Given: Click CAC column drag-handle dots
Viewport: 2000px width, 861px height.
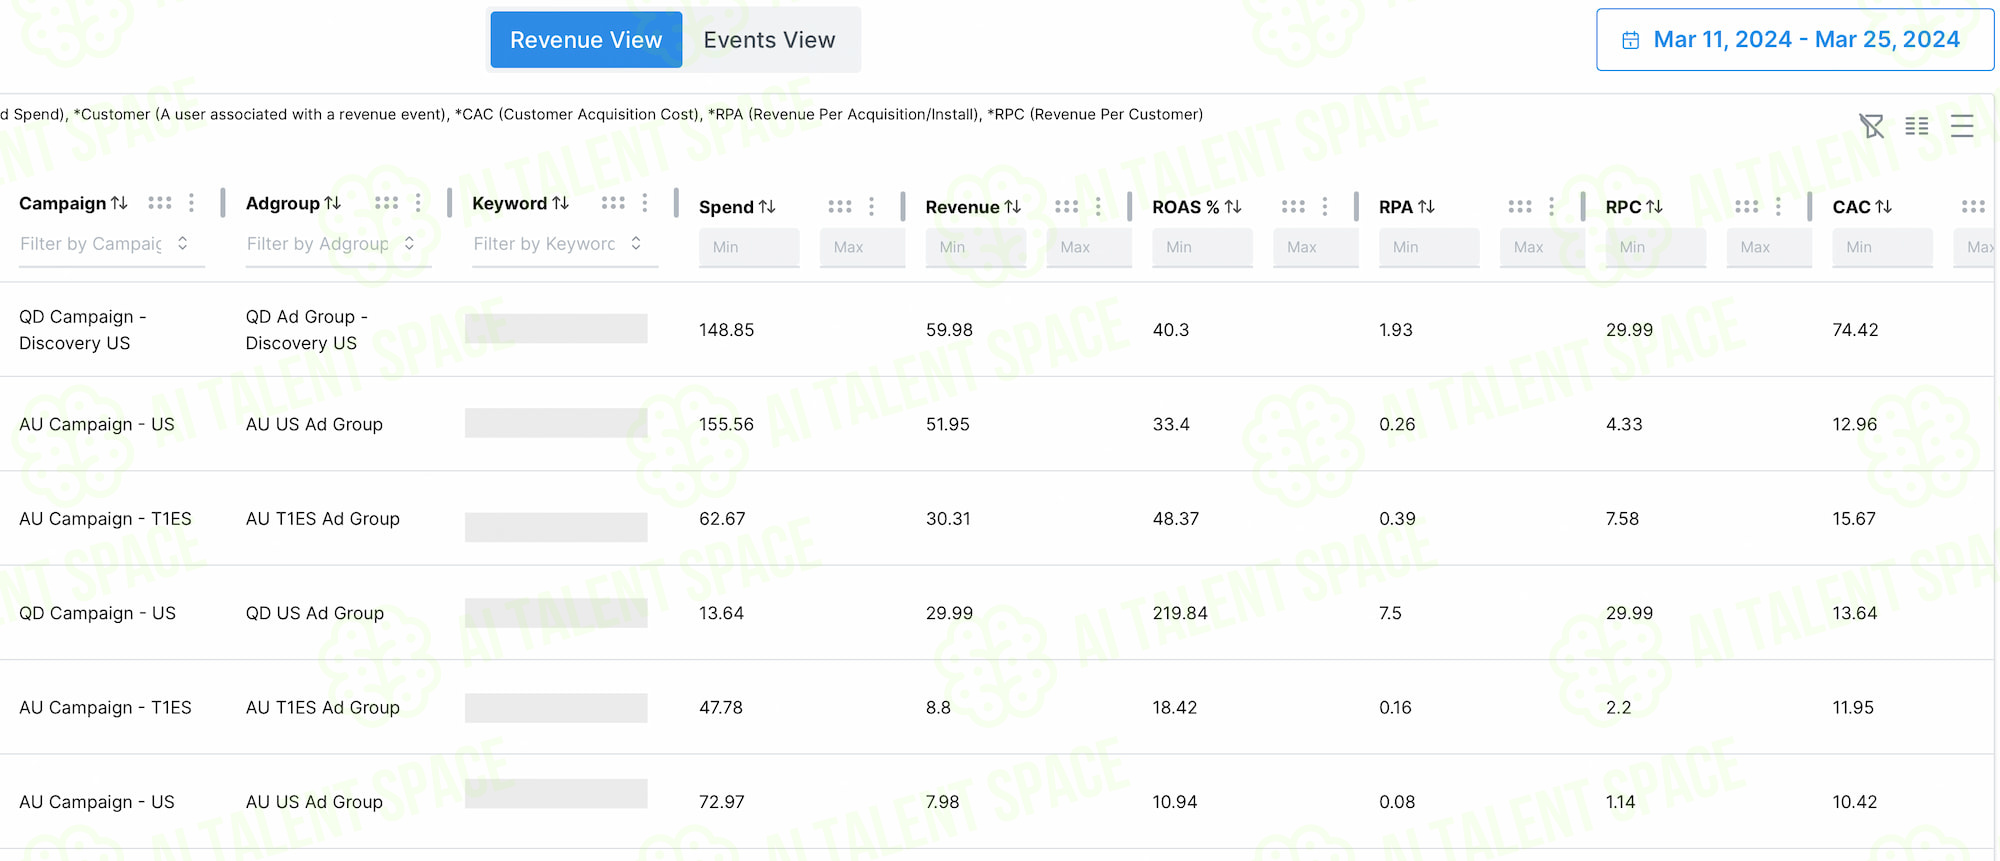Looking at the screenshot, I should pos(1973,206).
